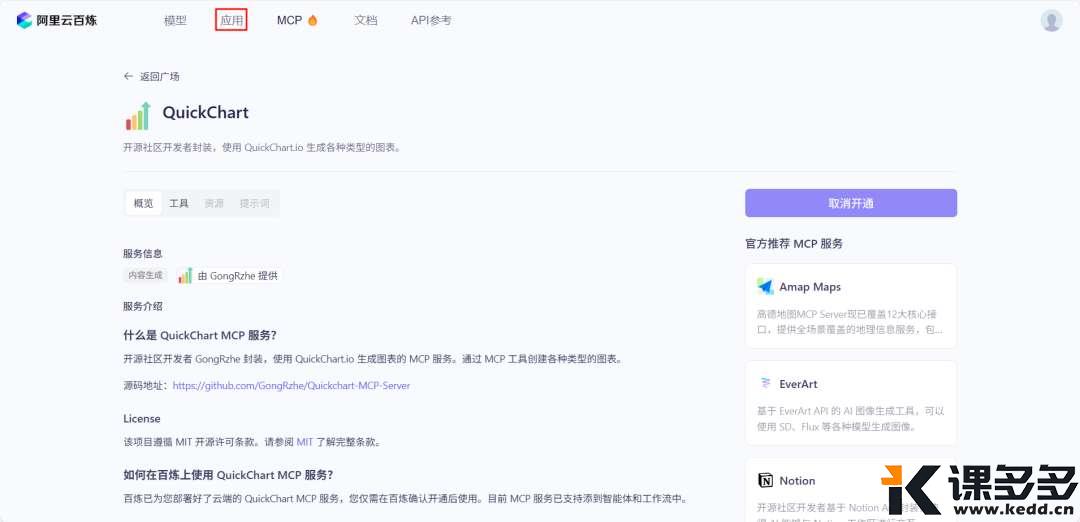Click the flame icon next to MCP
Image resolution: width=1080 pixels, height=522 pixels.
tap(313, 21)
